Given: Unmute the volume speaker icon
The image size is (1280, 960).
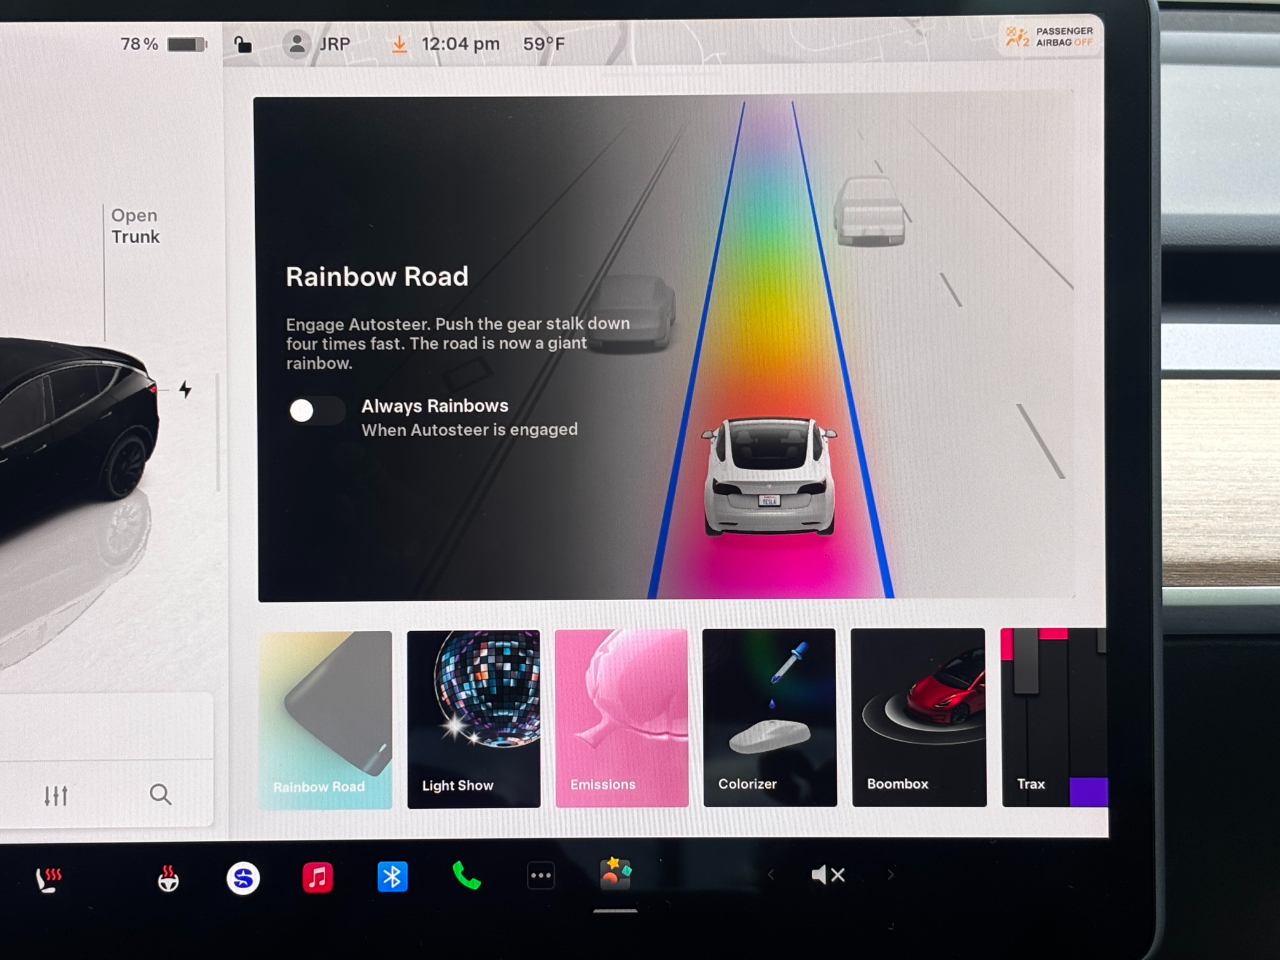Looking at the screenshot, I should click(x=827, y=875).
